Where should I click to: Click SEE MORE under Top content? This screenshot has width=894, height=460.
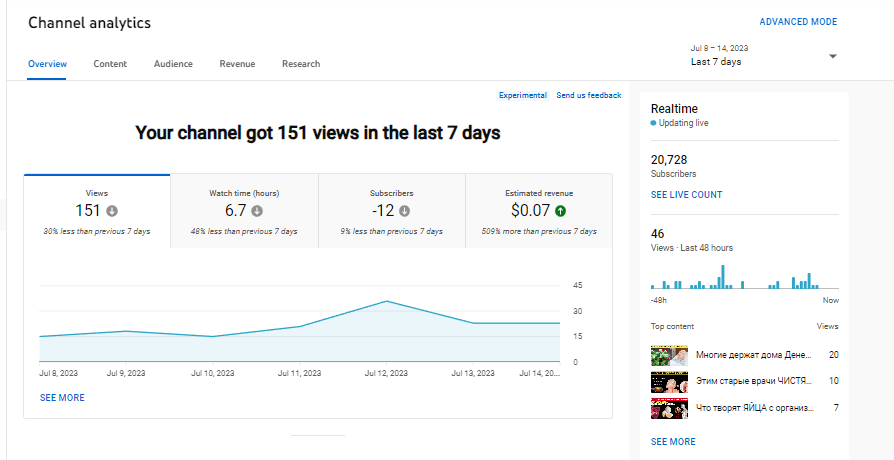pos(673,442)
